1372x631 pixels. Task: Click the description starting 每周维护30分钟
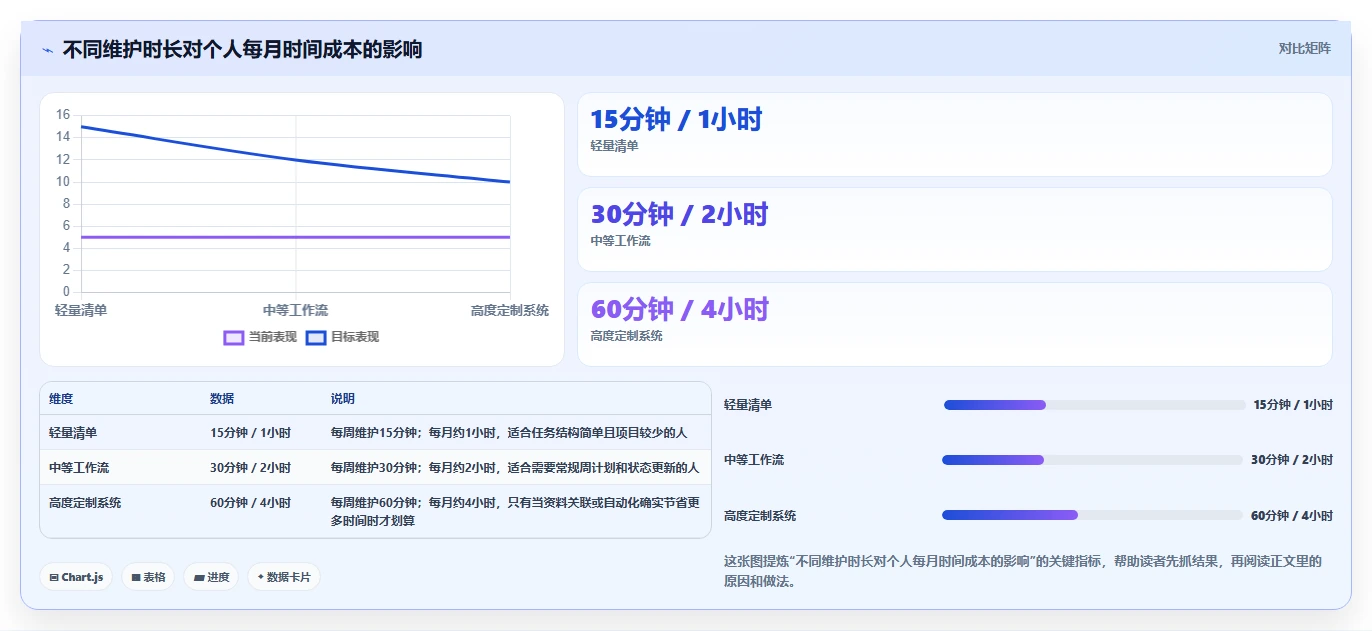515,468
